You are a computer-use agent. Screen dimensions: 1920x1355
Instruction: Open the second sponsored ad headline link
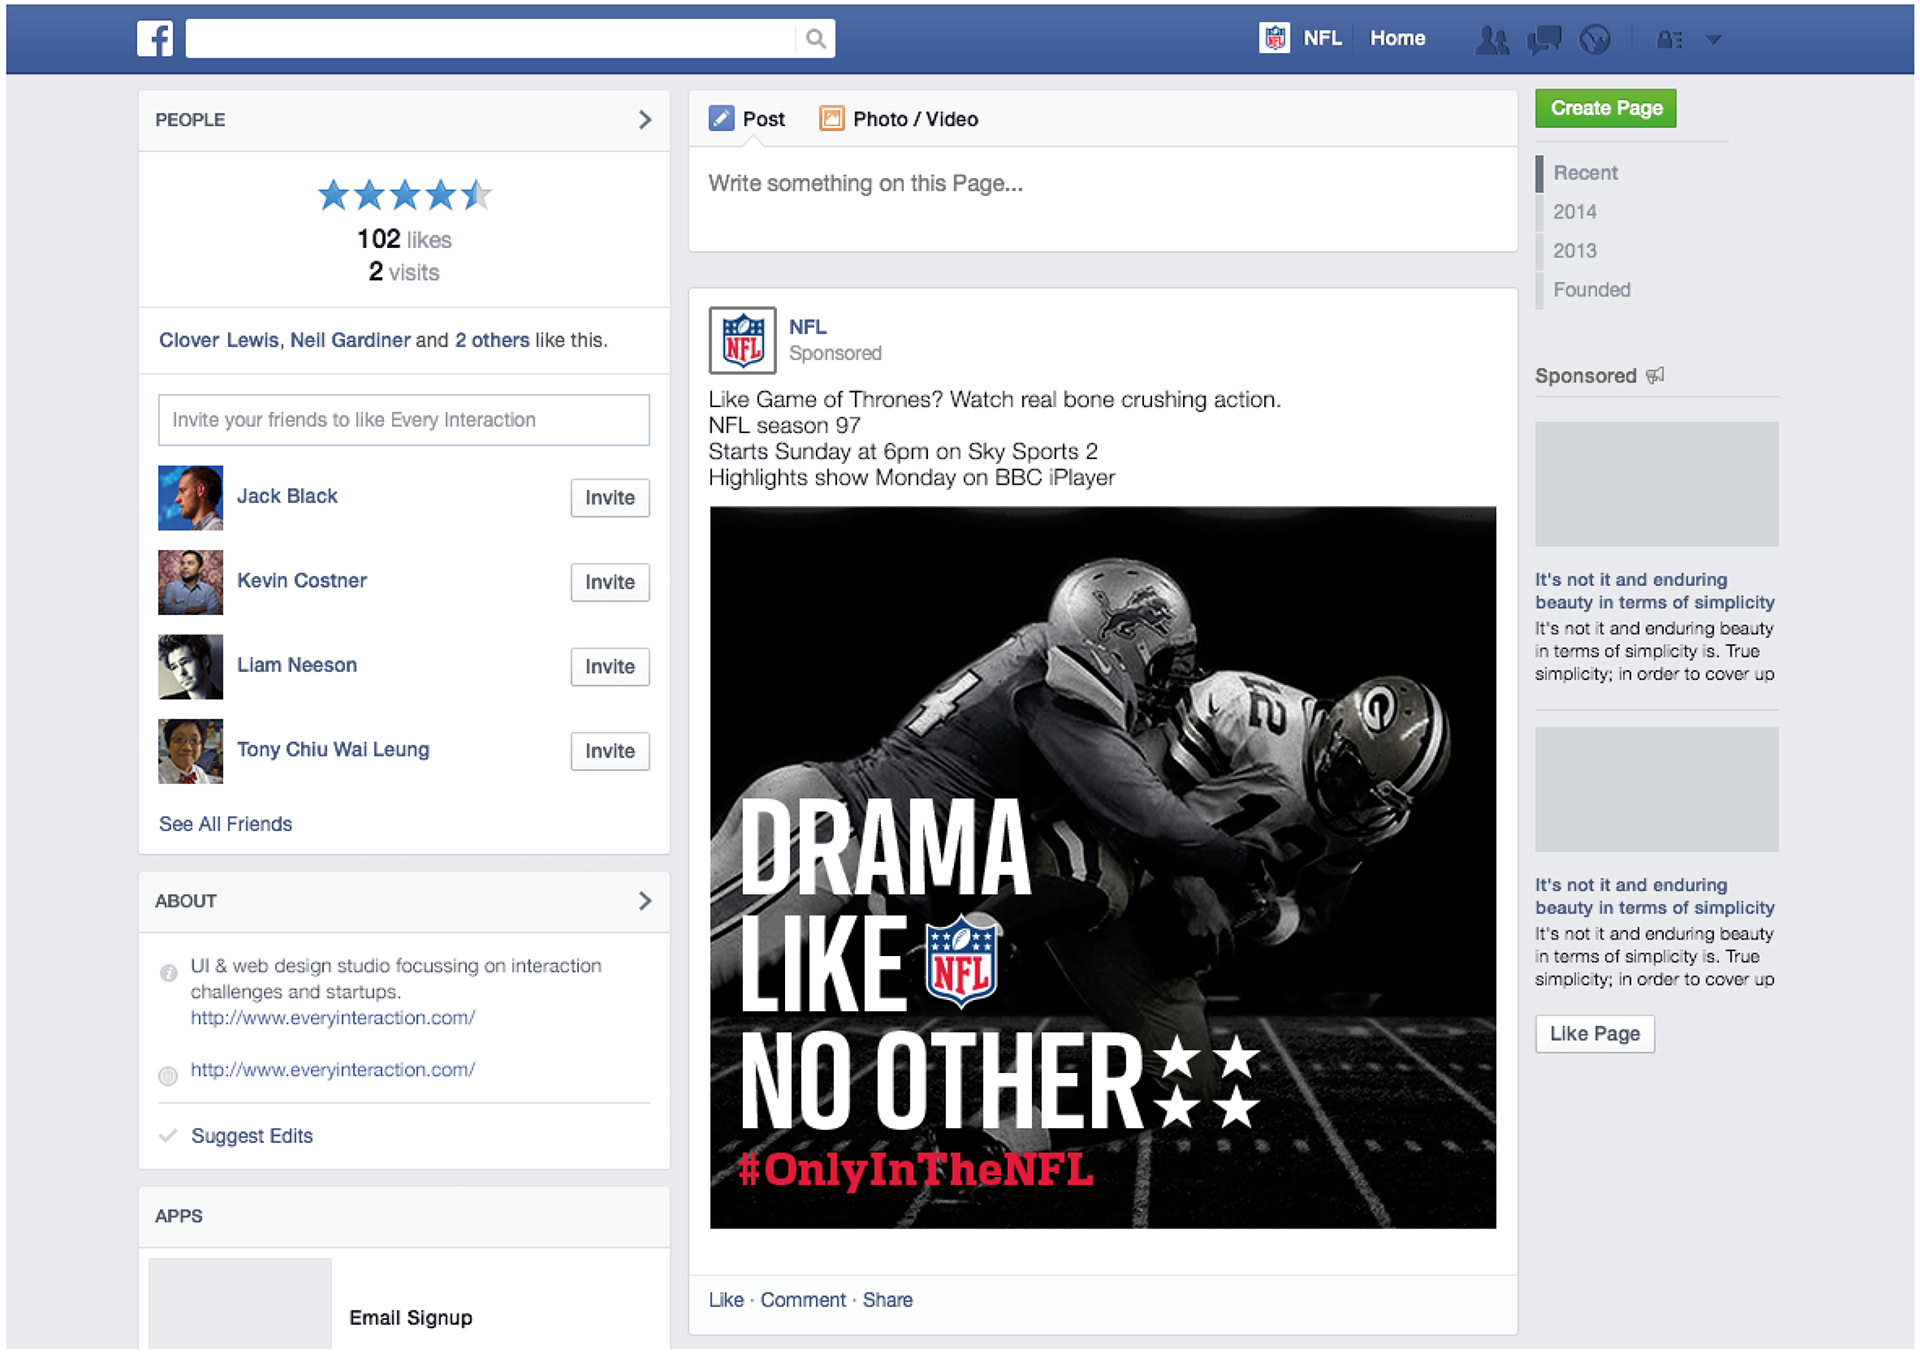[1654, 897]
